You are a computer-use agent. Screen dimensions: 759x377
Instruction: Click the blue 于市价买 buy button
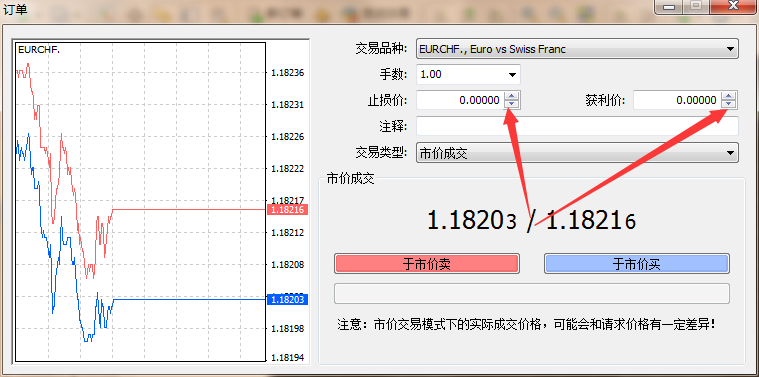pyautogui.click(x=637, y=264)
